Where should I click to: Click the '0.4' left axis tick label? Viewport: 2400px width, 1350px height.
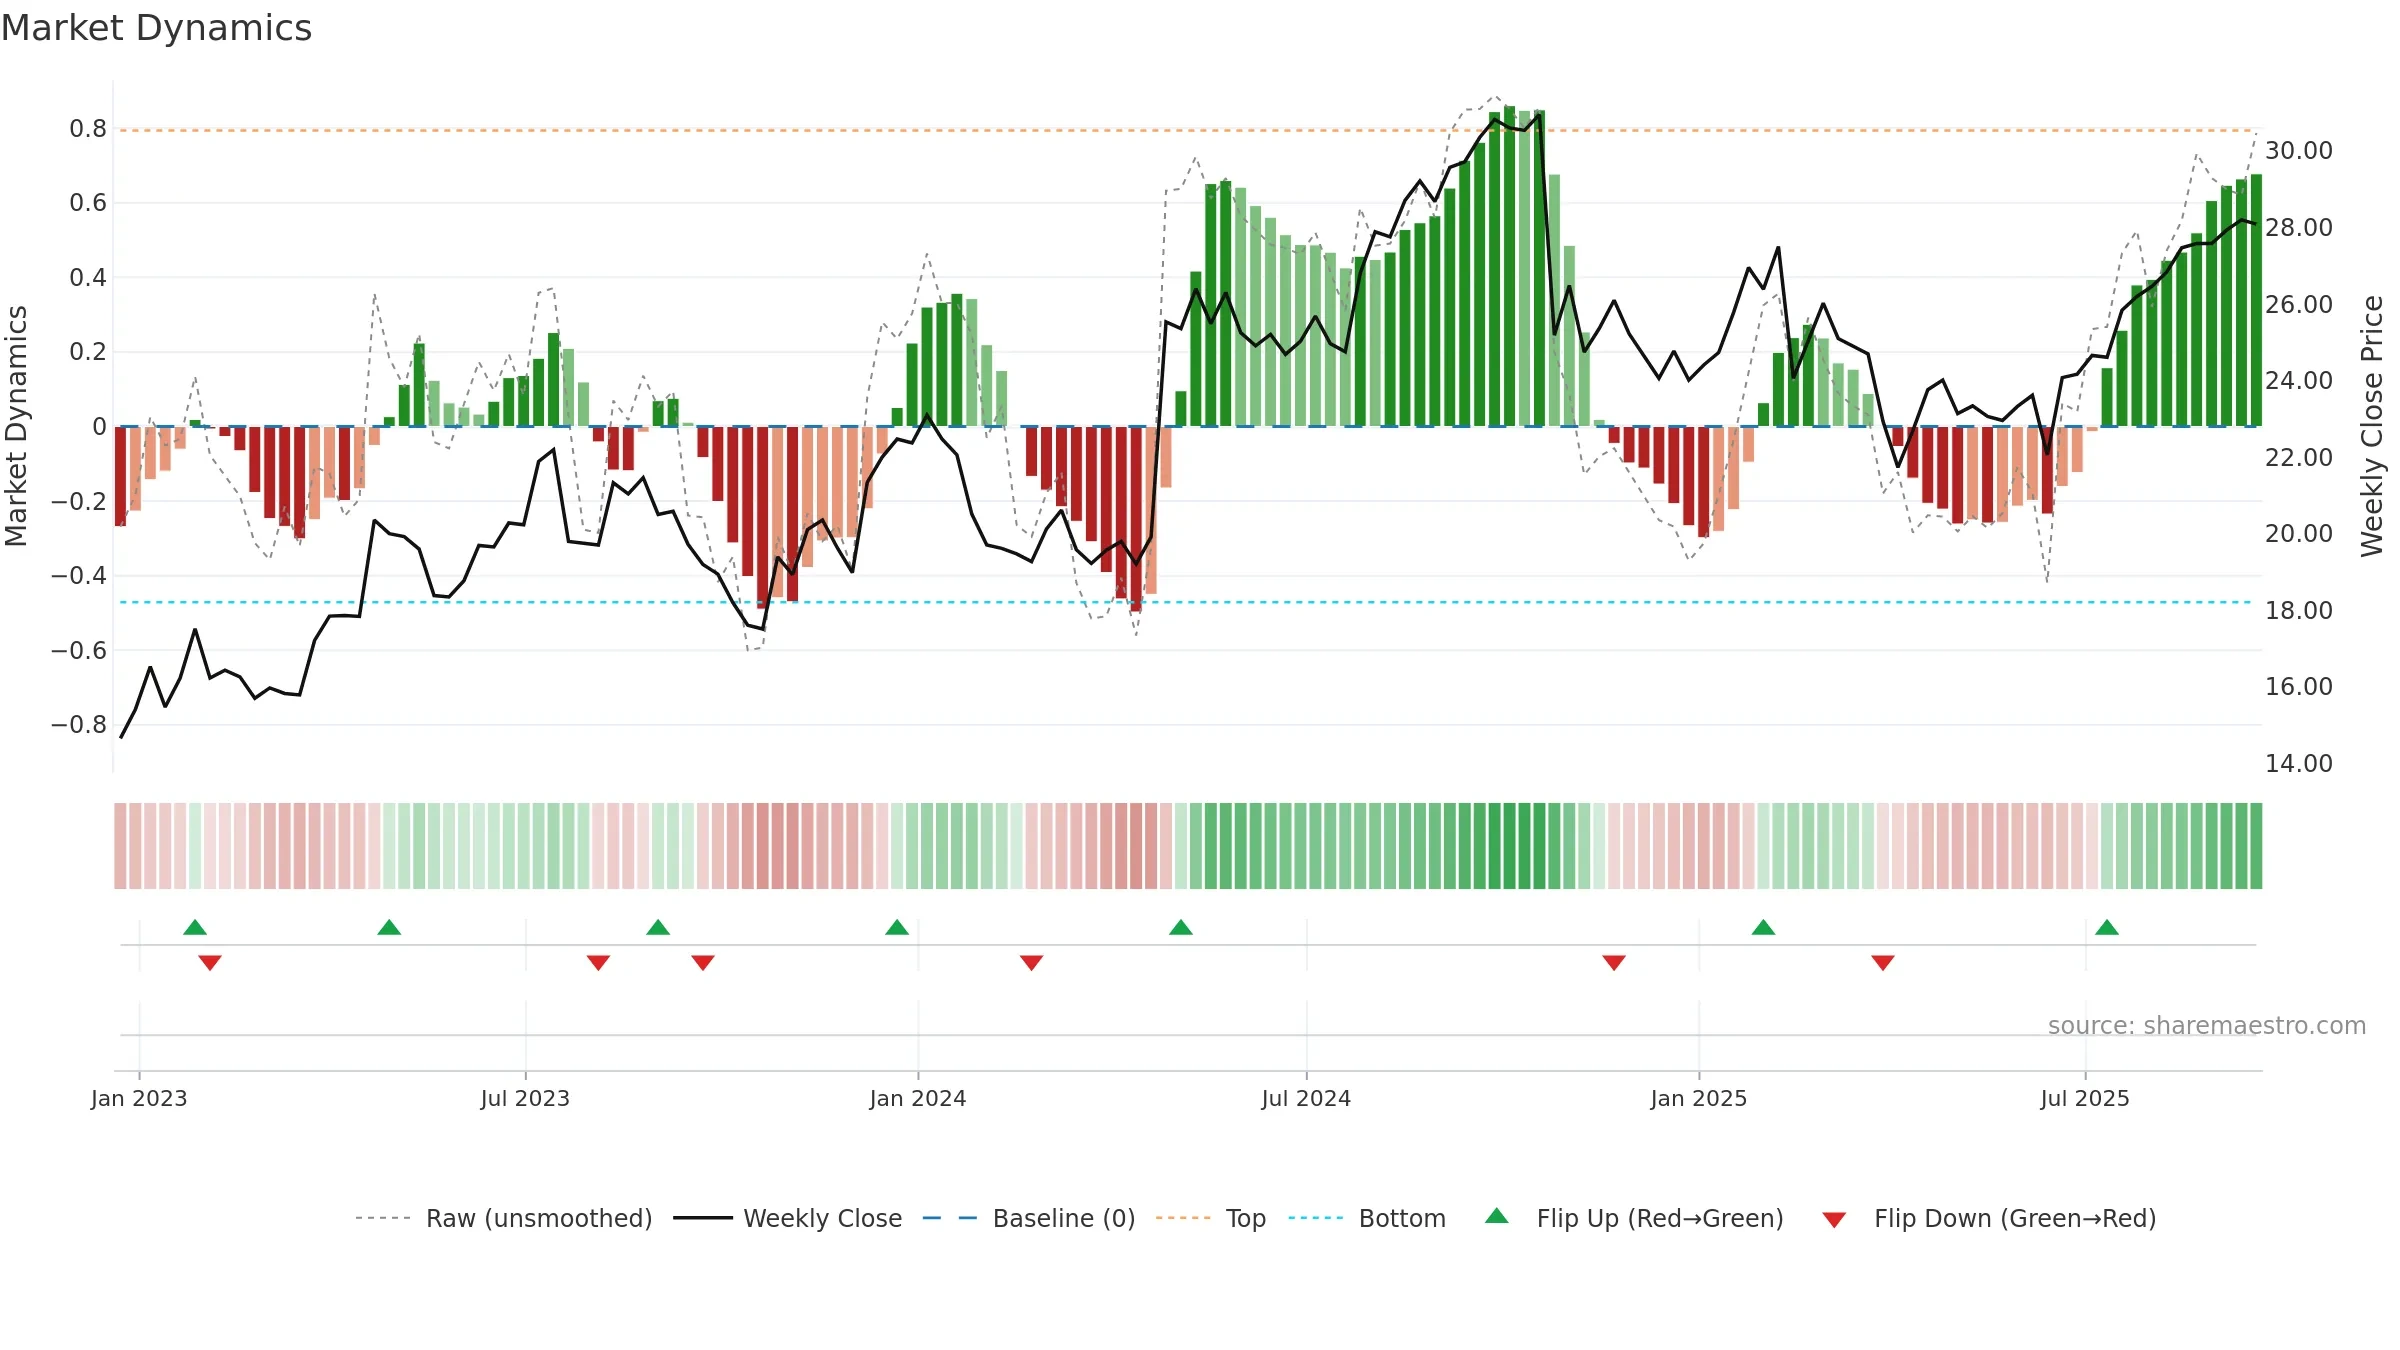click(88, 277)
